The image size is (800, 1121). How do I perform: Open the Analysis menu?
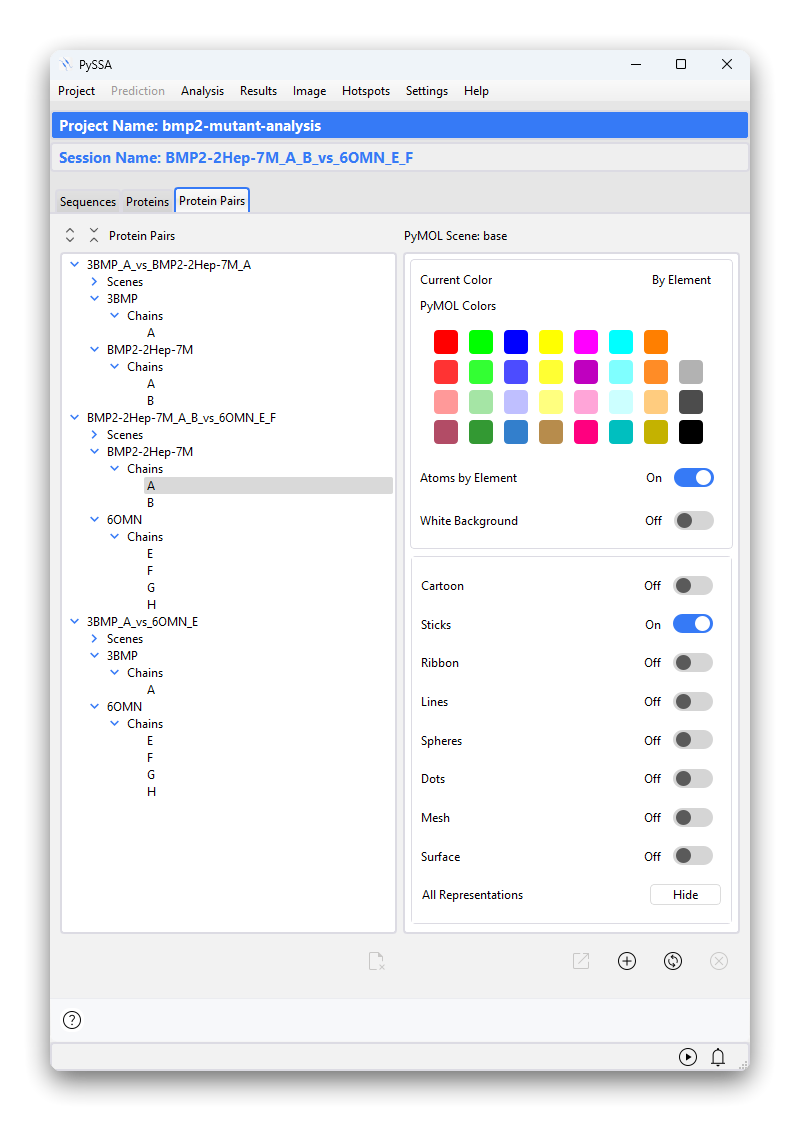pos(202,91)
